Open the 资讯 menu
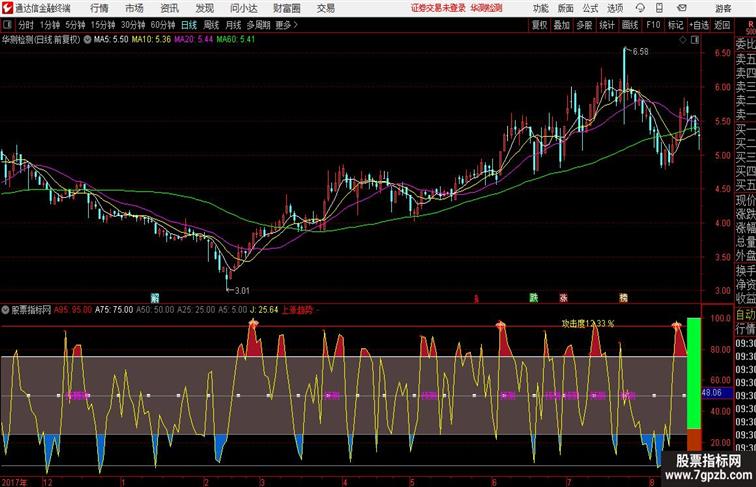 (170, 8)
